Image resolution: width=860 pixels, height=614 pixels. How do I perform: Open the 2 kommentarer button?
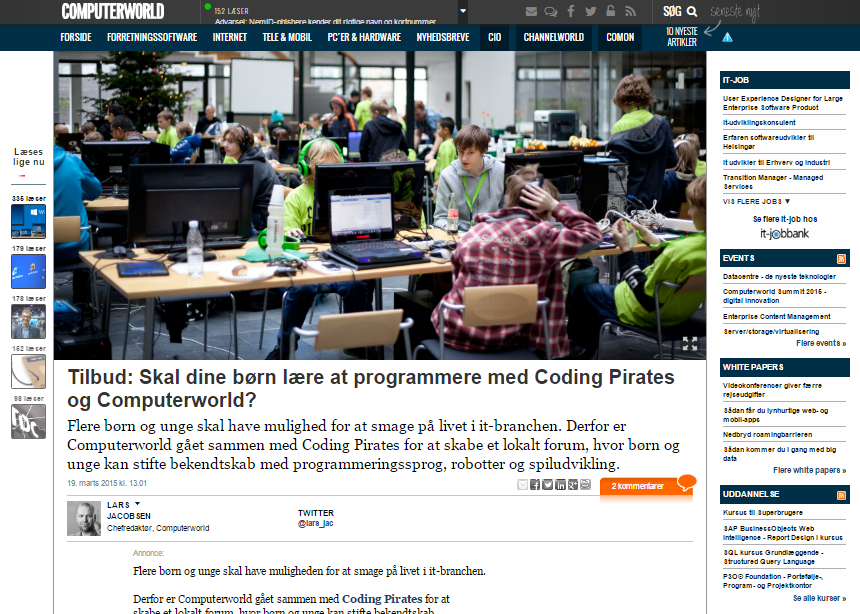coord(646,486)
